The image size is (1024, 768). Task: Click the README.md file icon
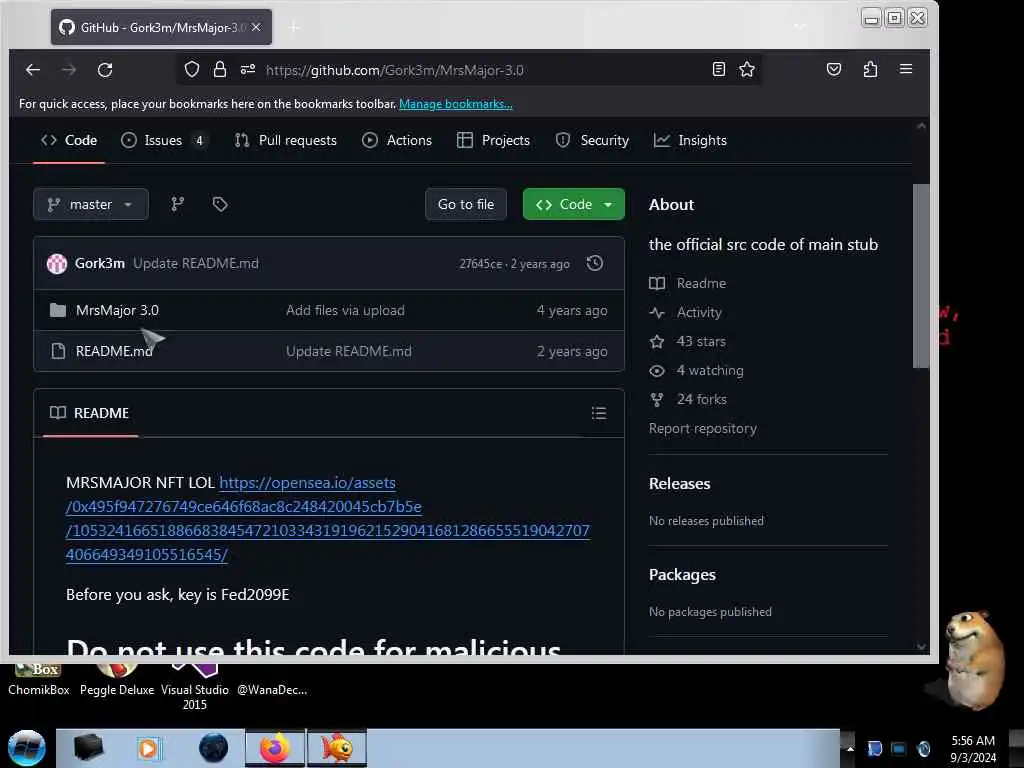pos(58,351)
